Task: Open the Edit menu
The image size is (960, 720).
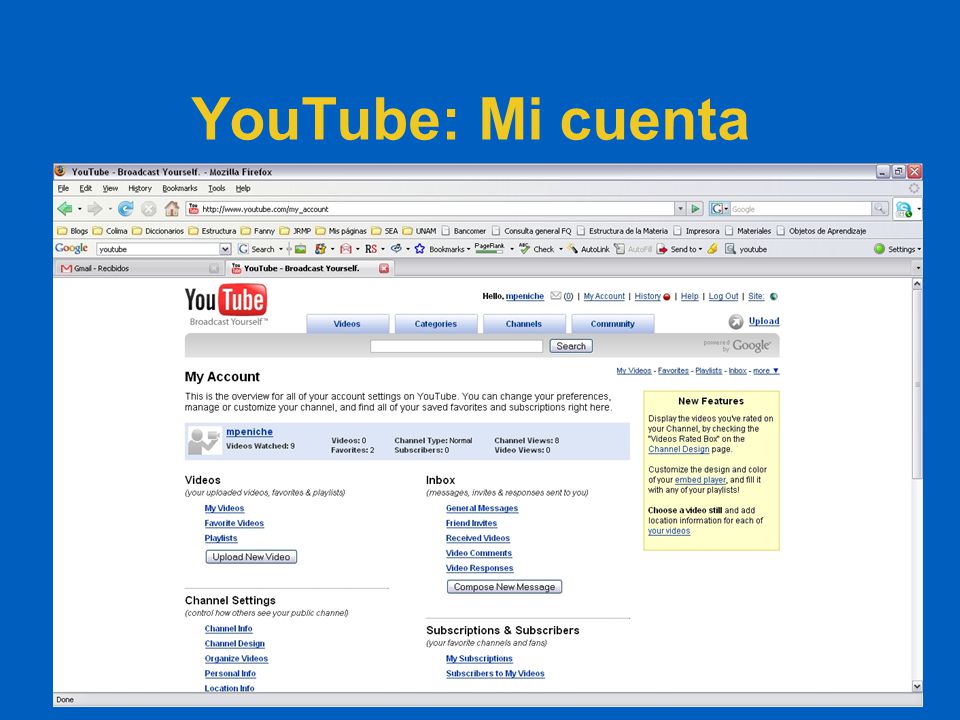Action: coord(86,189)
